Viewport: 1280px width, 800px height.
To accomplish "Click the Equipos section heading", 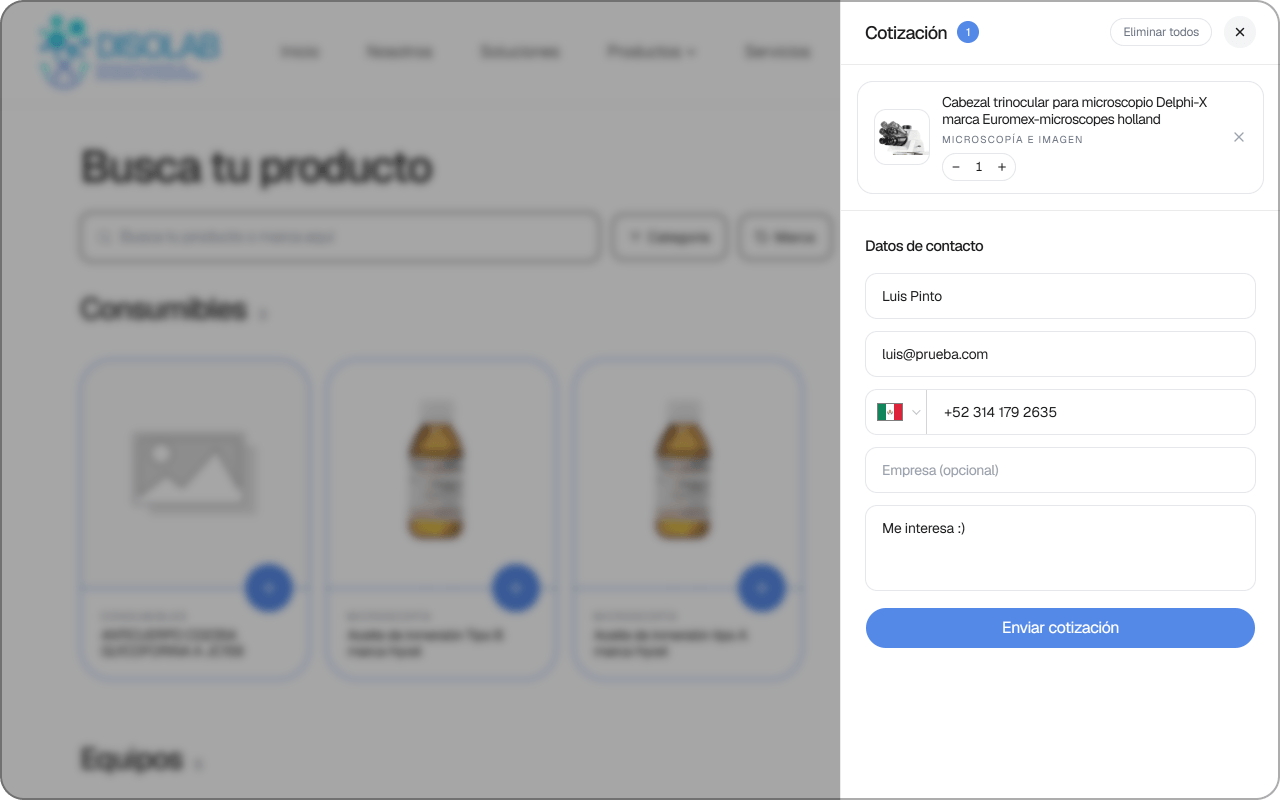I will coord(132,760).
